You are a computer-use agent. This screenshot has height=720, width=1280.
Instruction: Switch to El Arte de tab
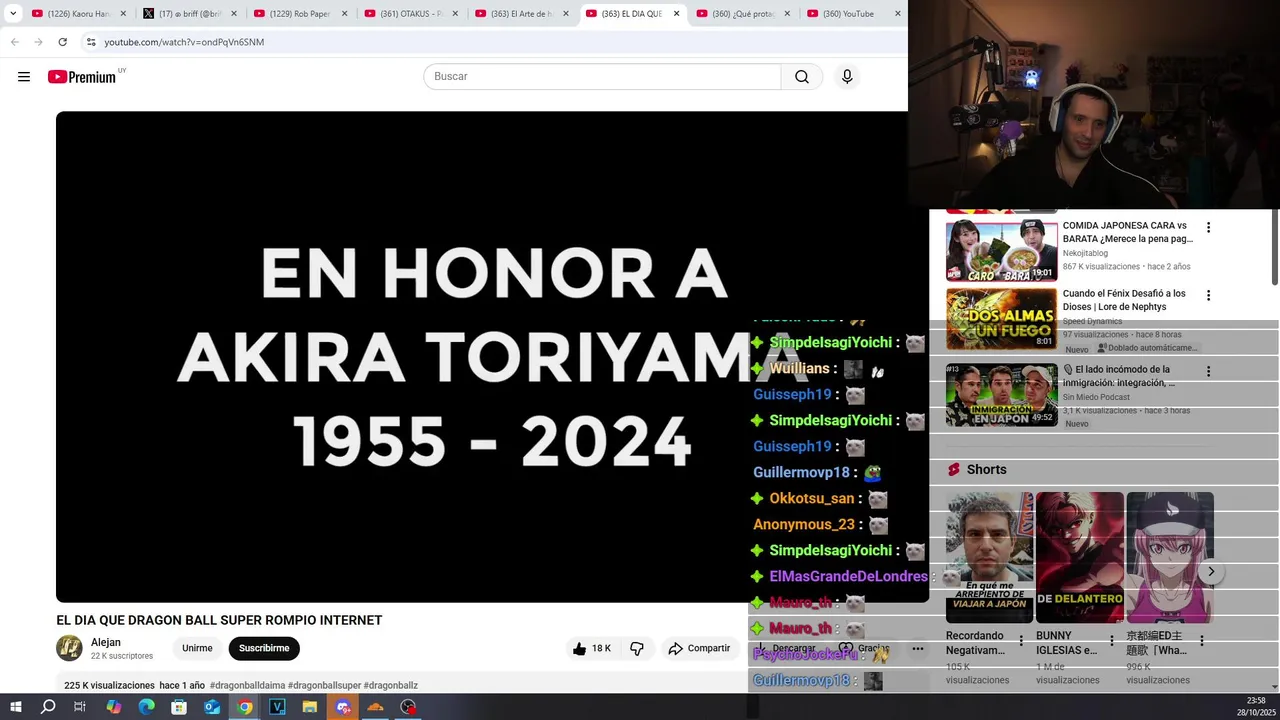click(x=521, y=14)
